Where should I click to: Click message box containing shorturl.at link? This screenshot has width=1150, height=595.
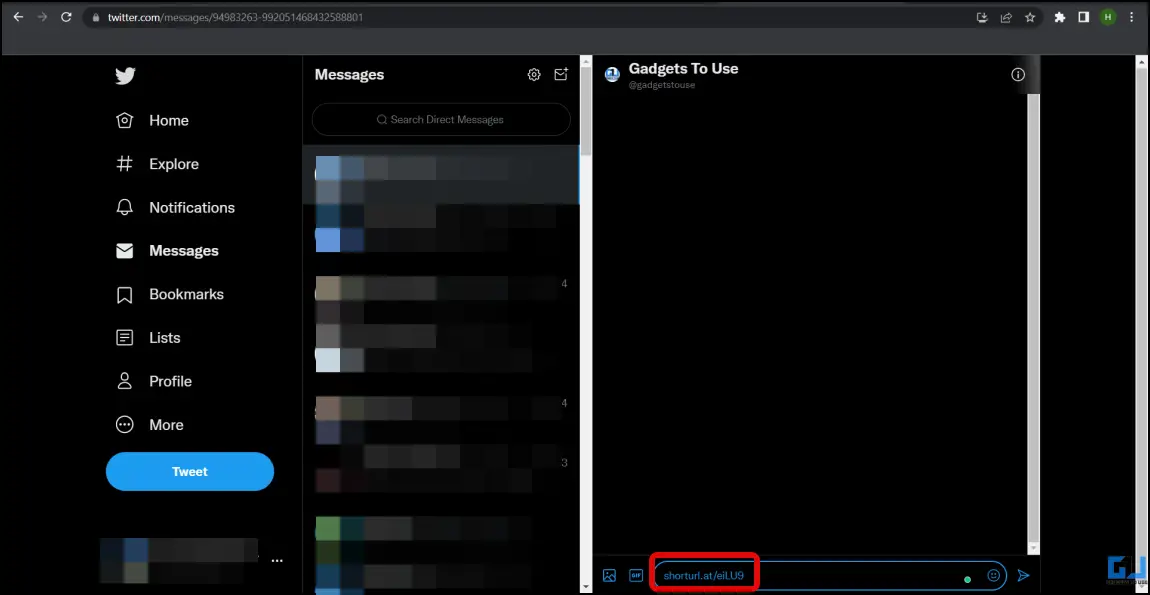pos(830,576)
